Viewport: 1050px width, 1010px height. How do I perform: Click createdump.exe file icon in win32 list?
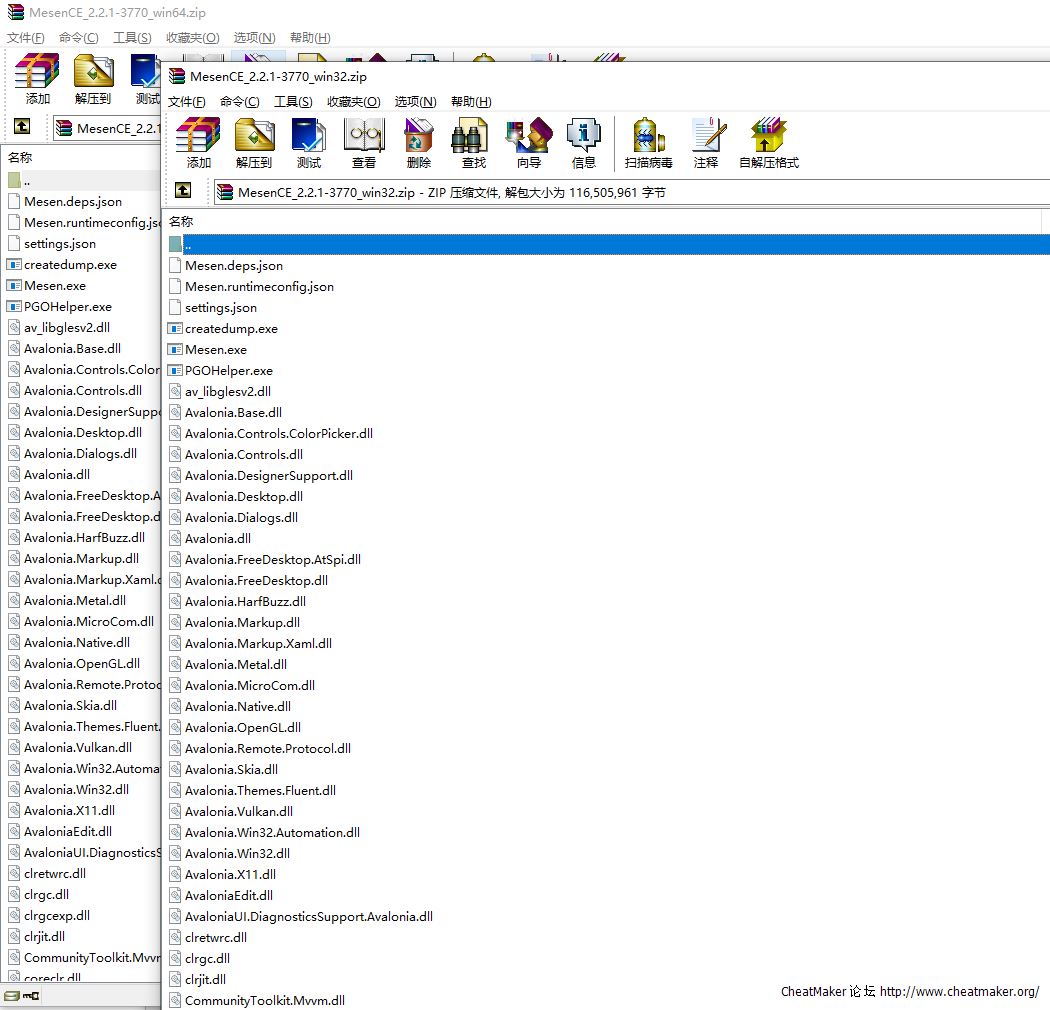click(x=175, y=329)
